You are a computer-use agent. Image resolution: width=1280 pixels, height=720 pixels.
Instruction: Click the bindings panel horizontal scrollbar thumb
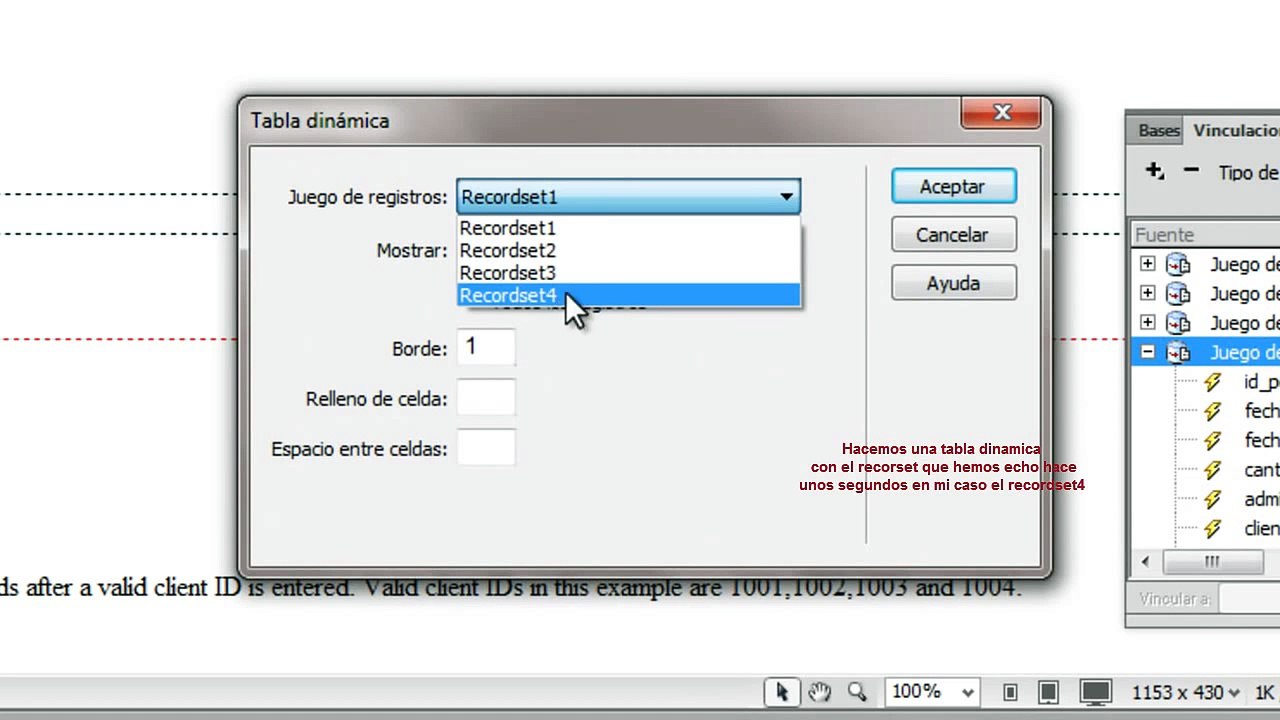[1212, 561]
